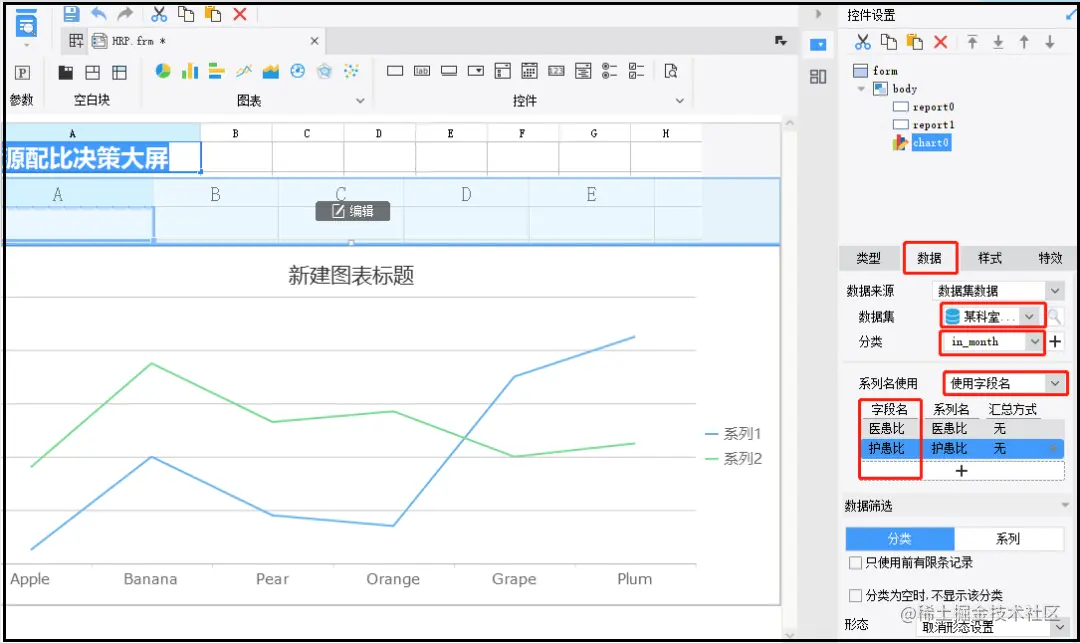Click the red delete icon in widget settings
Screen dimensions: 1080x643
click(x=940, y=43)
